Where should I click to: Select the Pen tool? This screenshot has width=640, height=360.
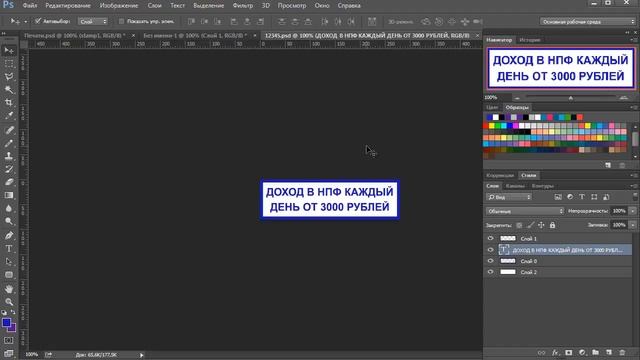pos(9,236)
